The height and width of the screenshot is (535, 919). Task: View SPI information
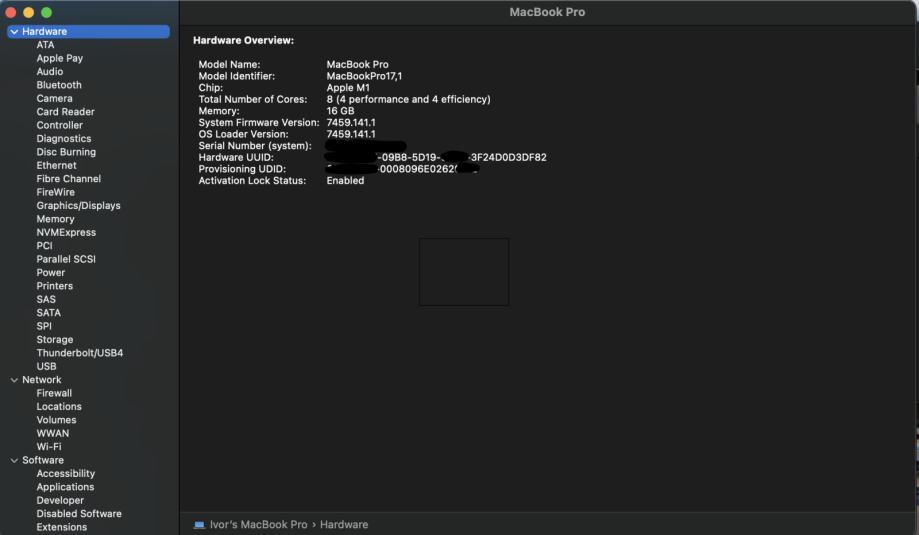[x=44, y=326]
